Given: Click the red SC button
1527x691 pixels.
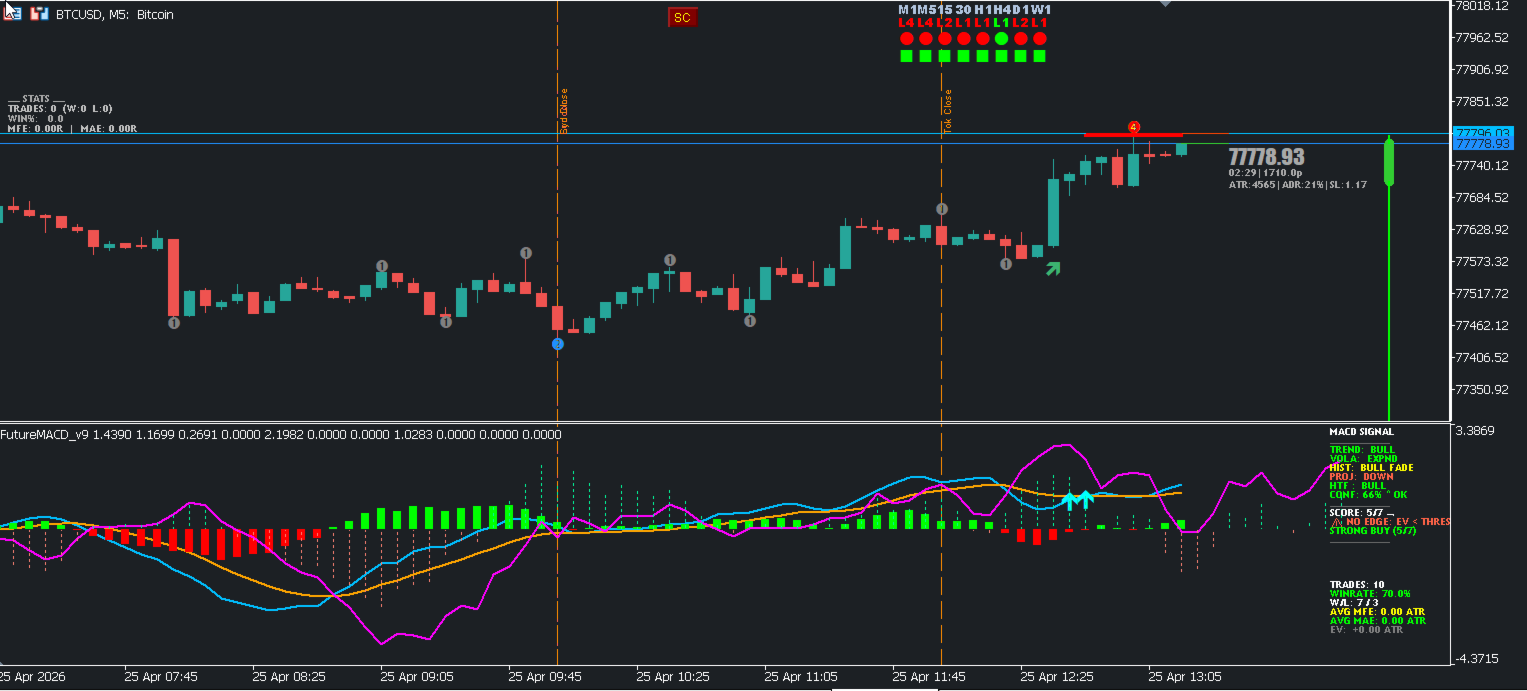Looking at the screenshot, I should click(x=682, y=17).
